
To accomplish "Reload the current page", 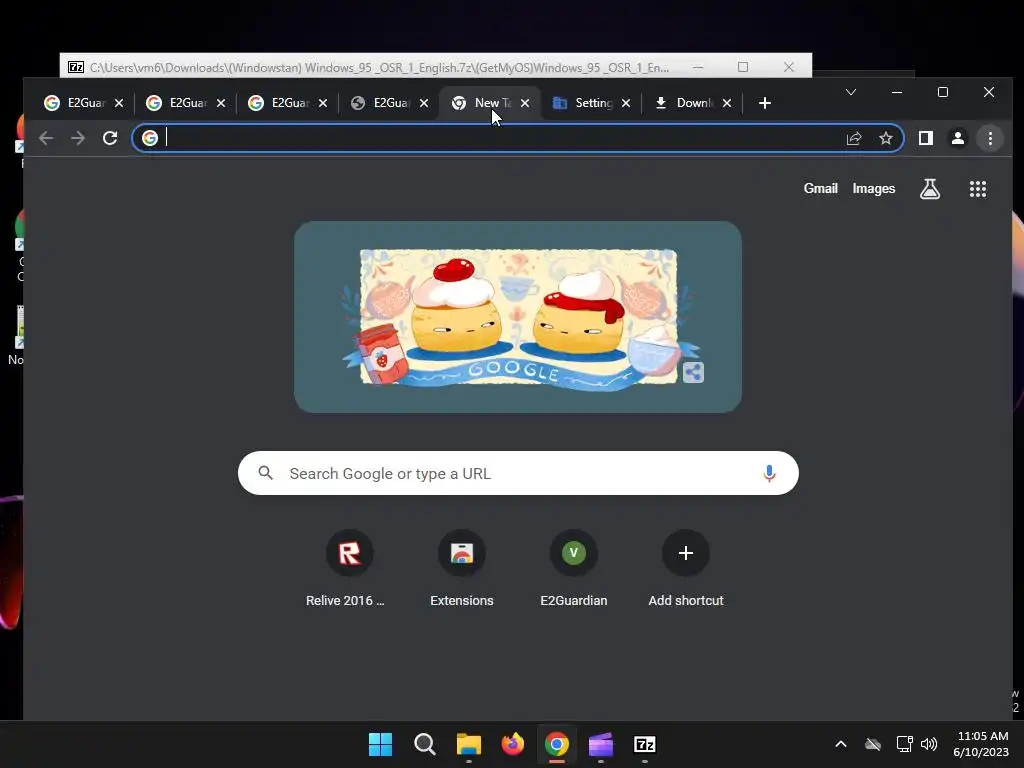I will click(110, 138).
